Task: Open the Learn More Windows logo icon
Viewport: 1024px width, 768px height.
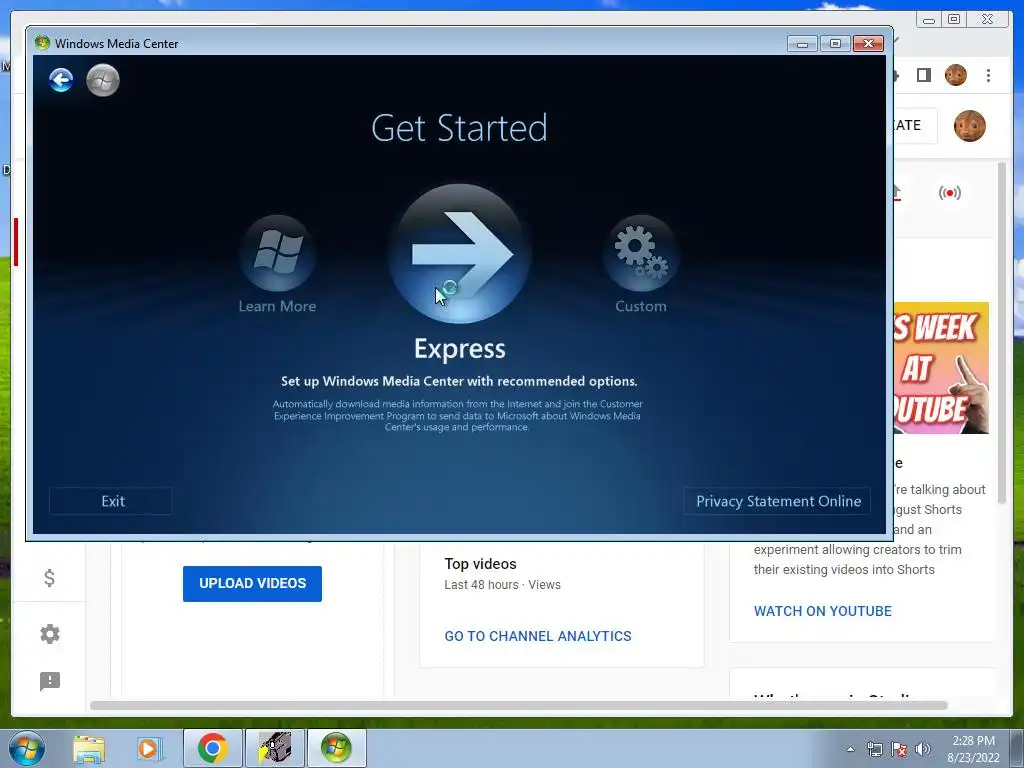Action: pos(278,253)
